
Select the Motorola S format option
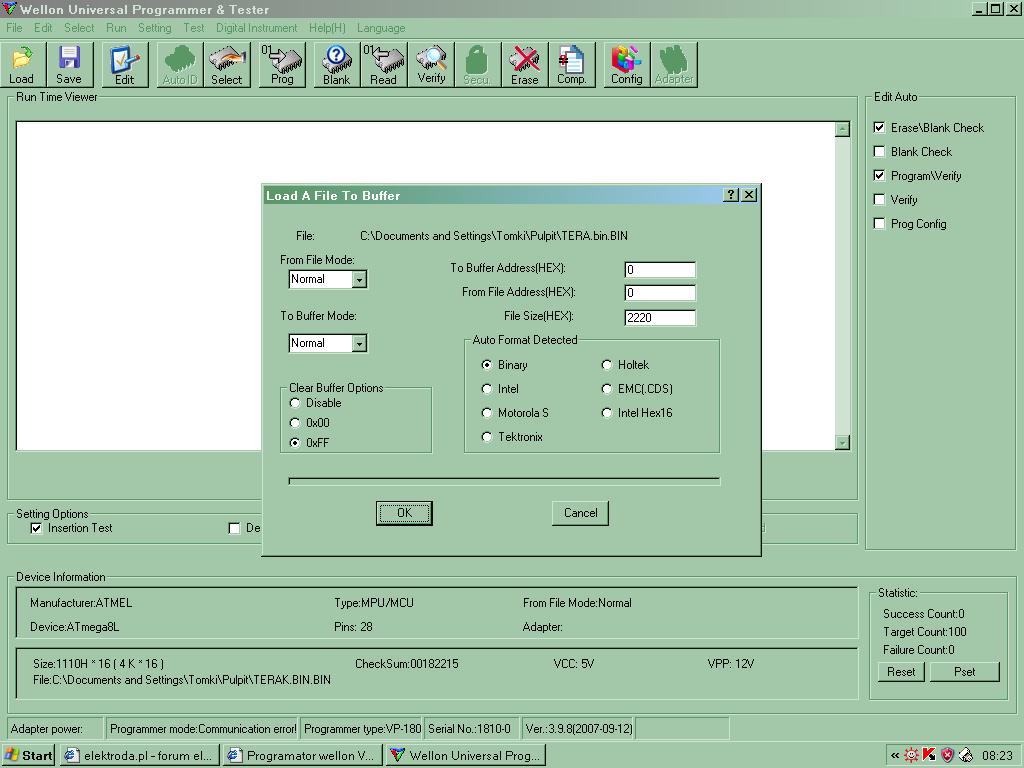click(x=487, y=413)
